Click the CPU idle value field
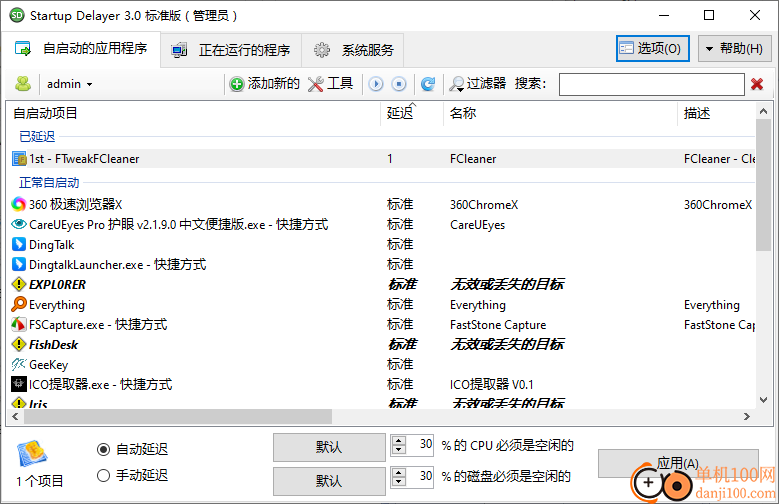 tap(420, 444)
